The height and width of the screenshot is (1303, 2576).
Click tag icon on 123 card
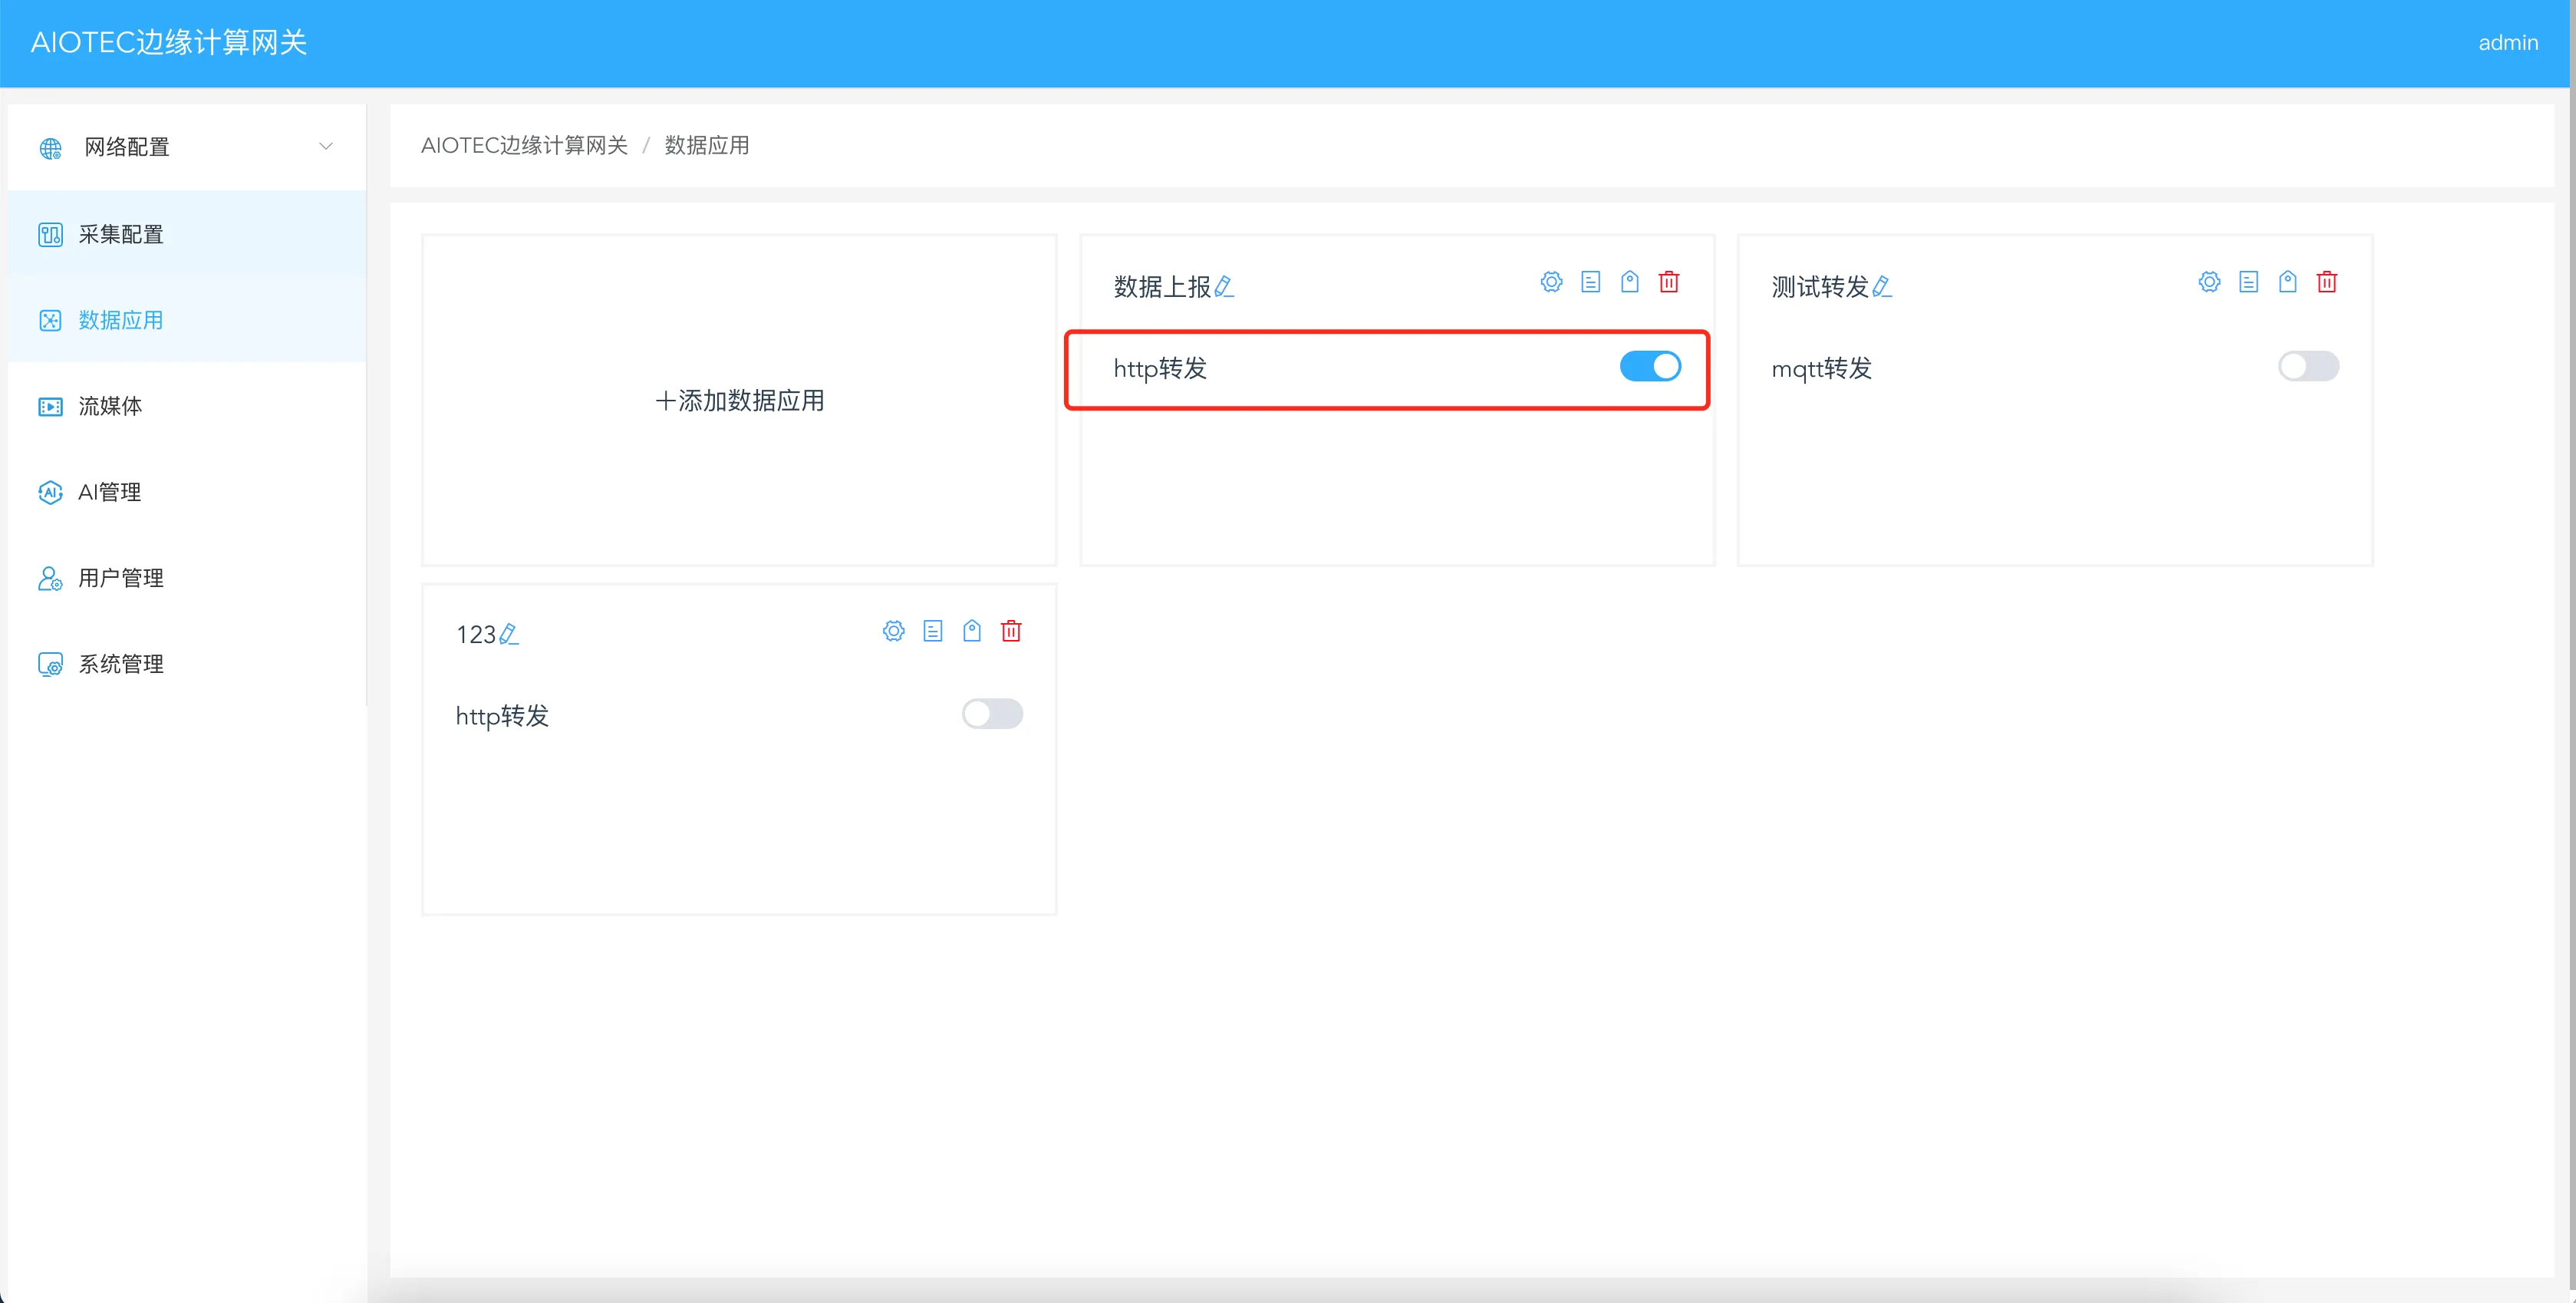click(x=971, y=631)
